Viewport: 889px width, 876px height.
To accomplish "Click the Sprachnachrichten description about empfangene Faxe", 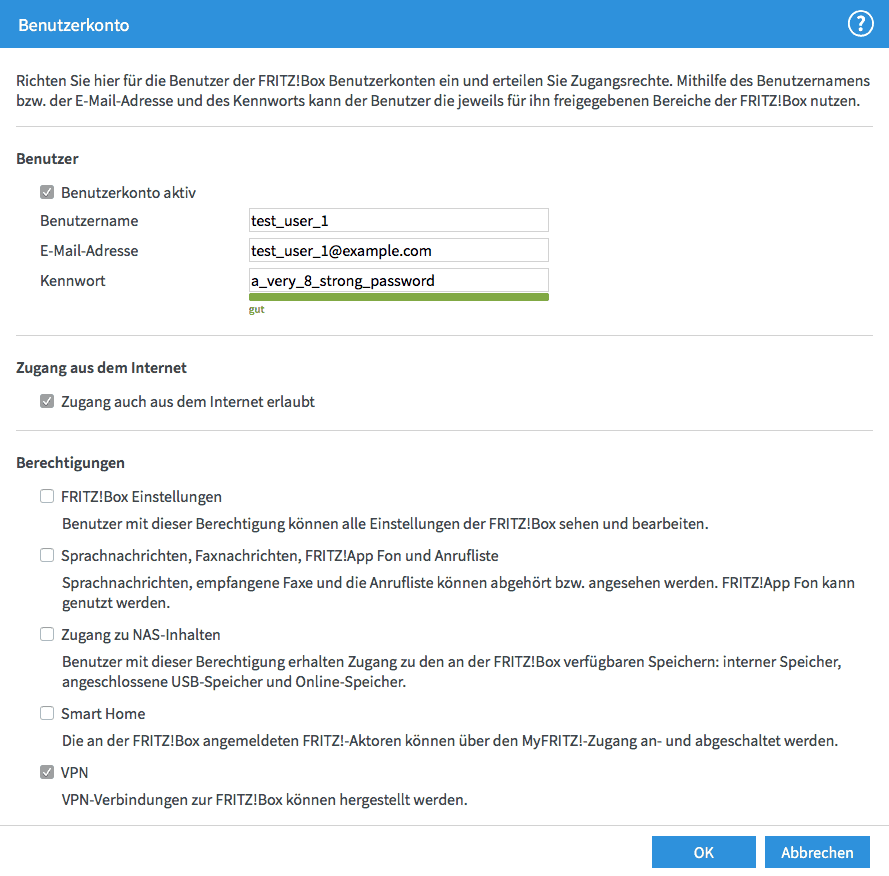I will pyautogui.click(x=458, y=593).
